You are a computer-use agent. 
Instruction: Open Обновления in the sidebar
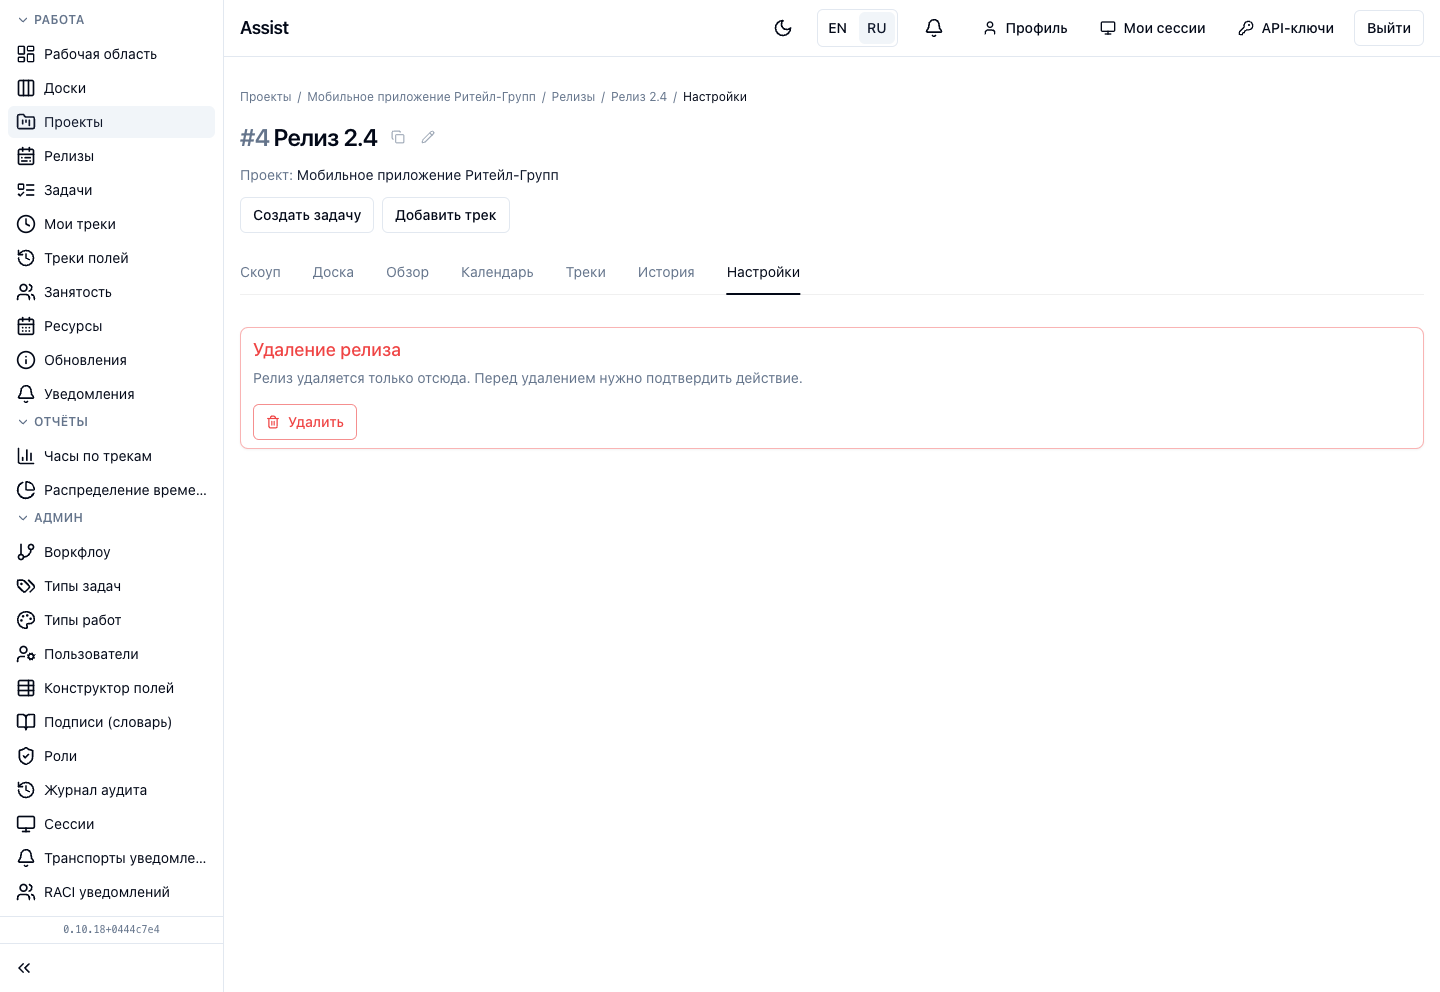click(111, 360)
